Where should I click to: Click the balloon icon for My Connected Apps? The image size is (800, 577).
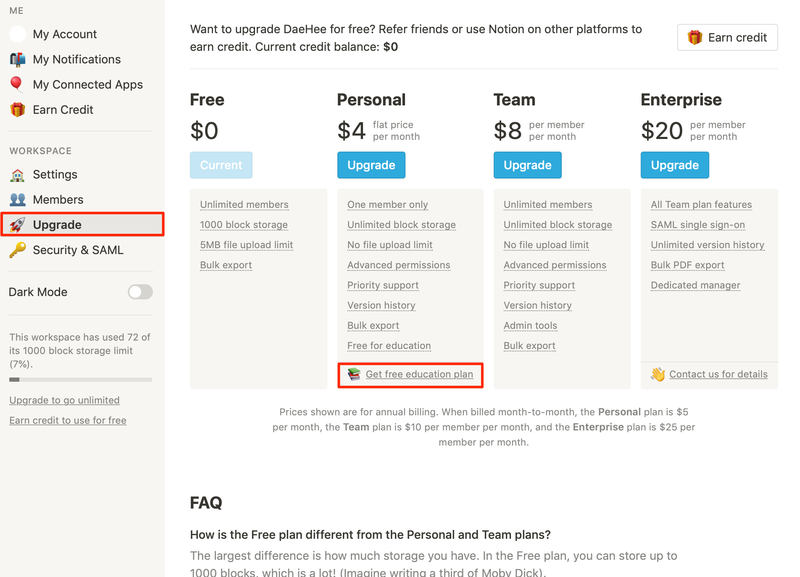pos(16,84)
